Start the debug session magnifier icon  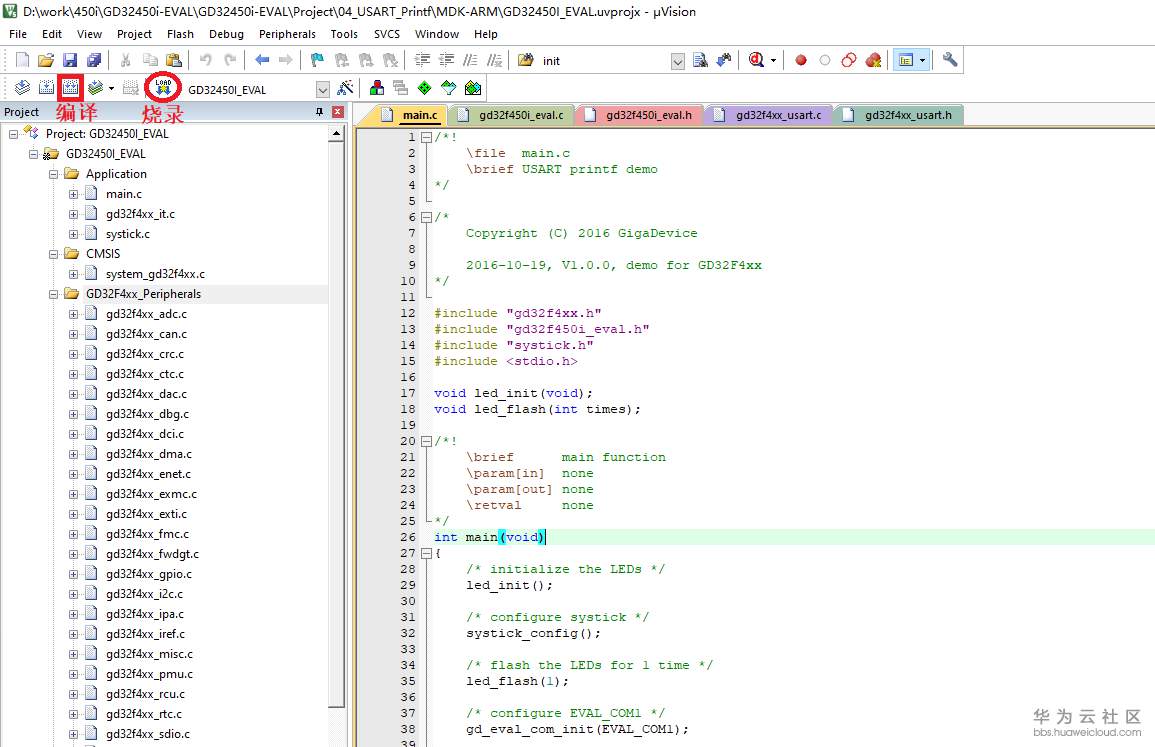(x=757, y=60)
